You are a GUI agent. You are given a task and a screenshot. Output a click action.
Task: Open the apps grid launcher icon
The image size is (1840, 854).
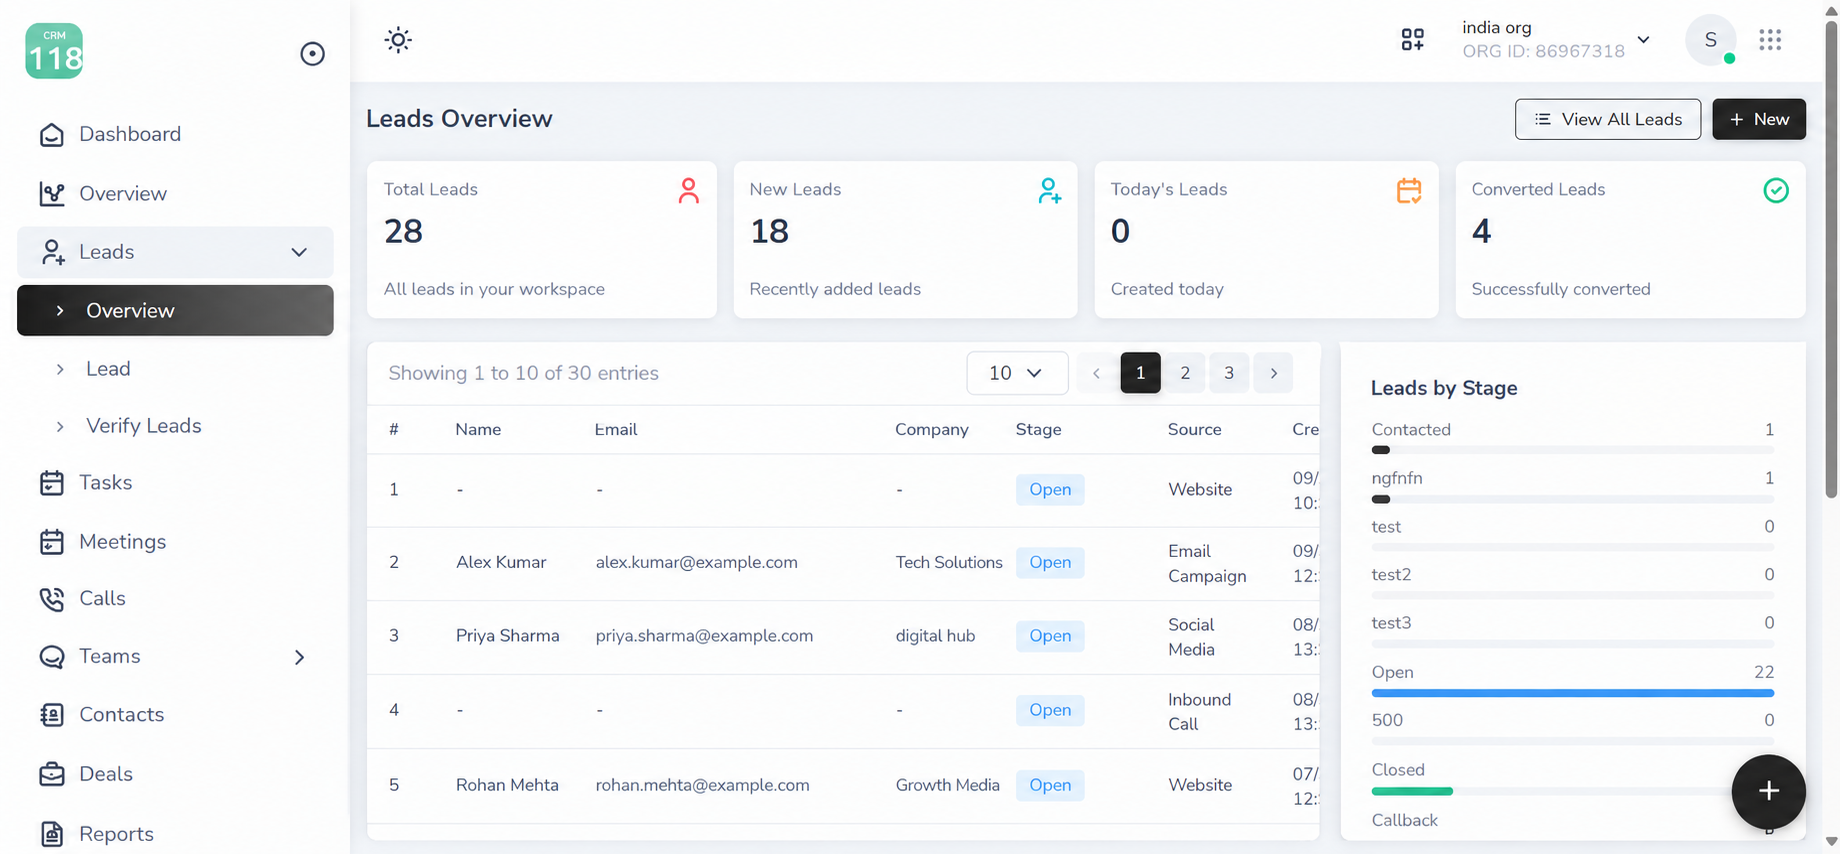pos(1770,40)
